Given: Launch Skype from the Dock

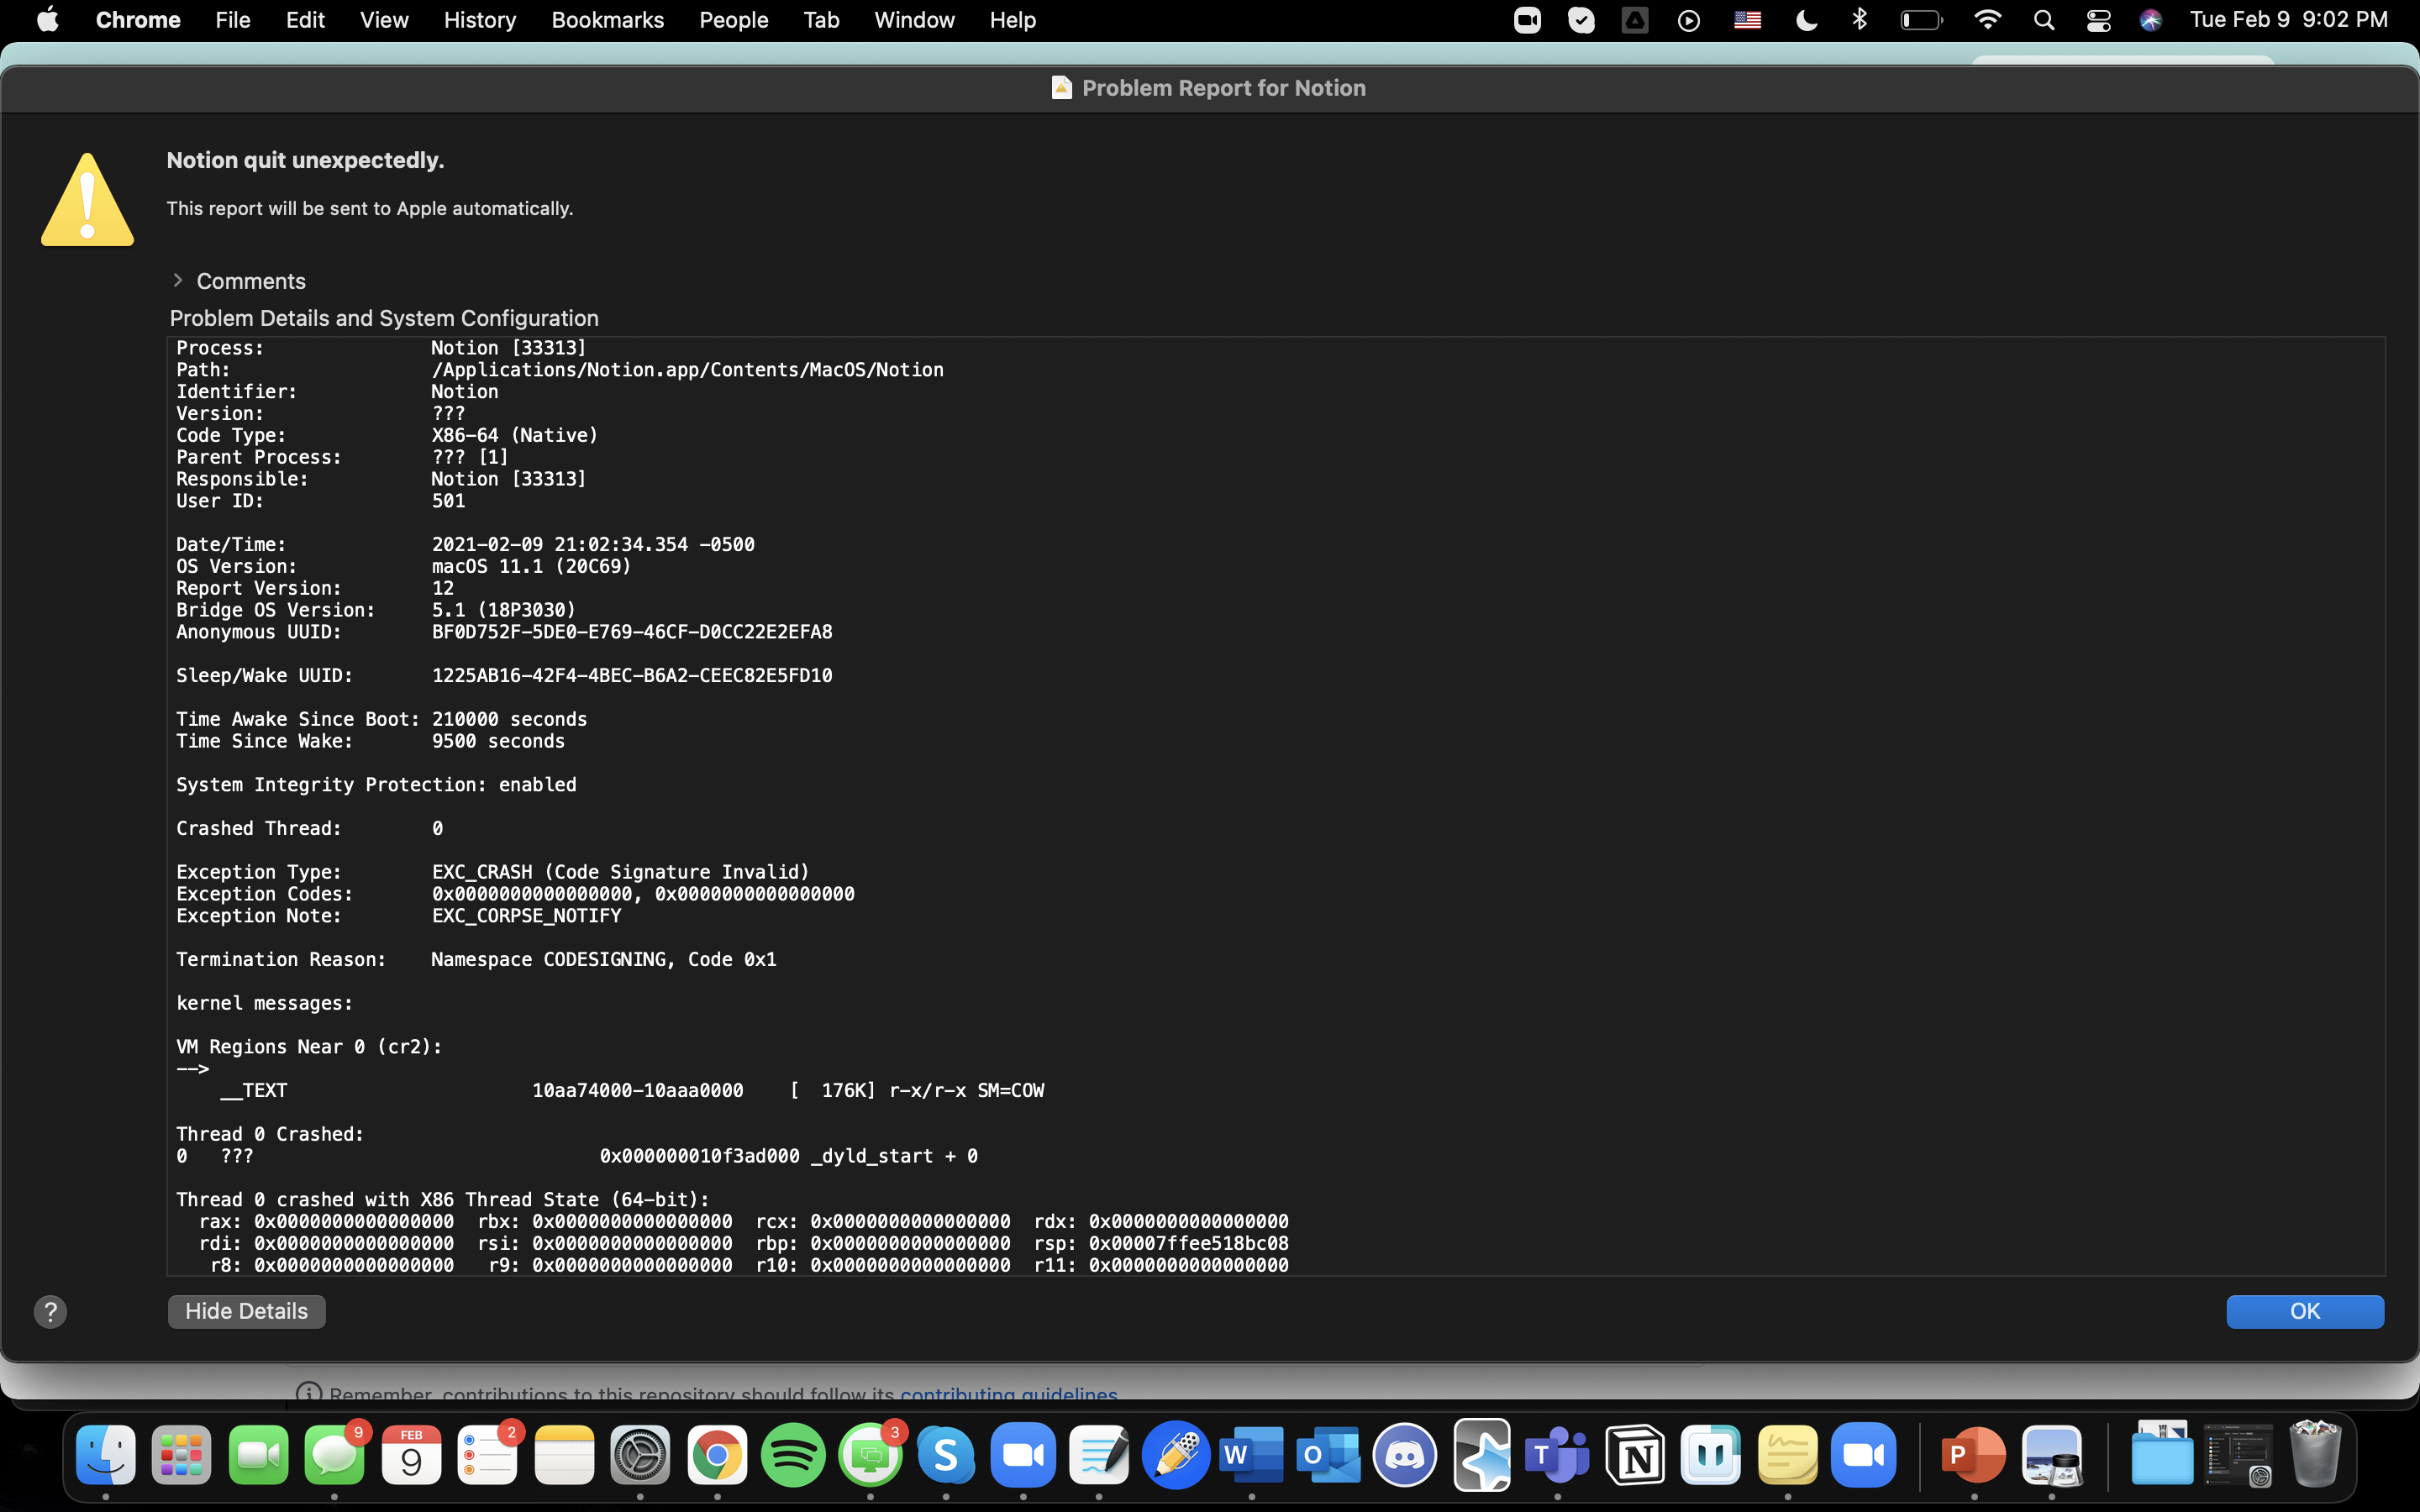Looking at the screenshot, I should click(x=946, y=1454).
